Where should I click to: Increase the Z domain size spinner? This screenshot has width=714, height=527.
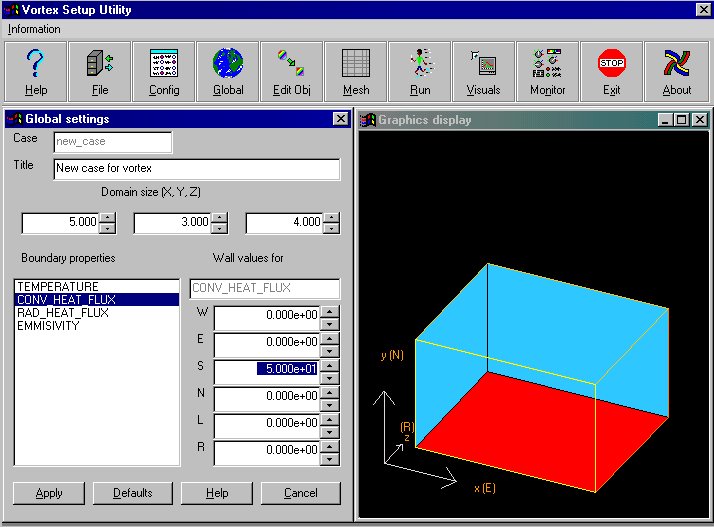pos(332,218)
